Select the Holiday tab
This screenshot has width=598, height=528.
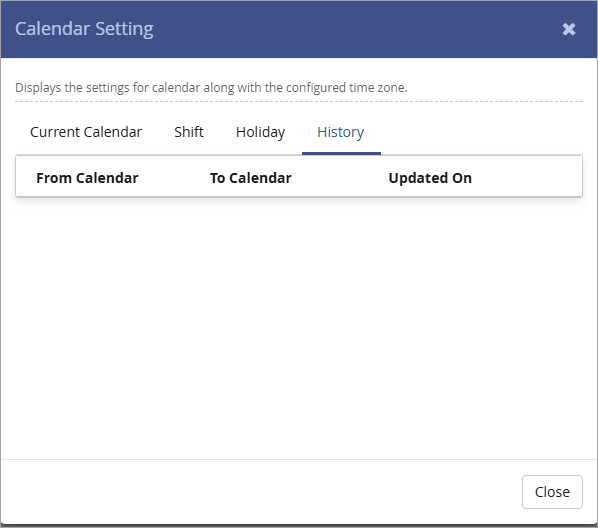tap(260, 132)
